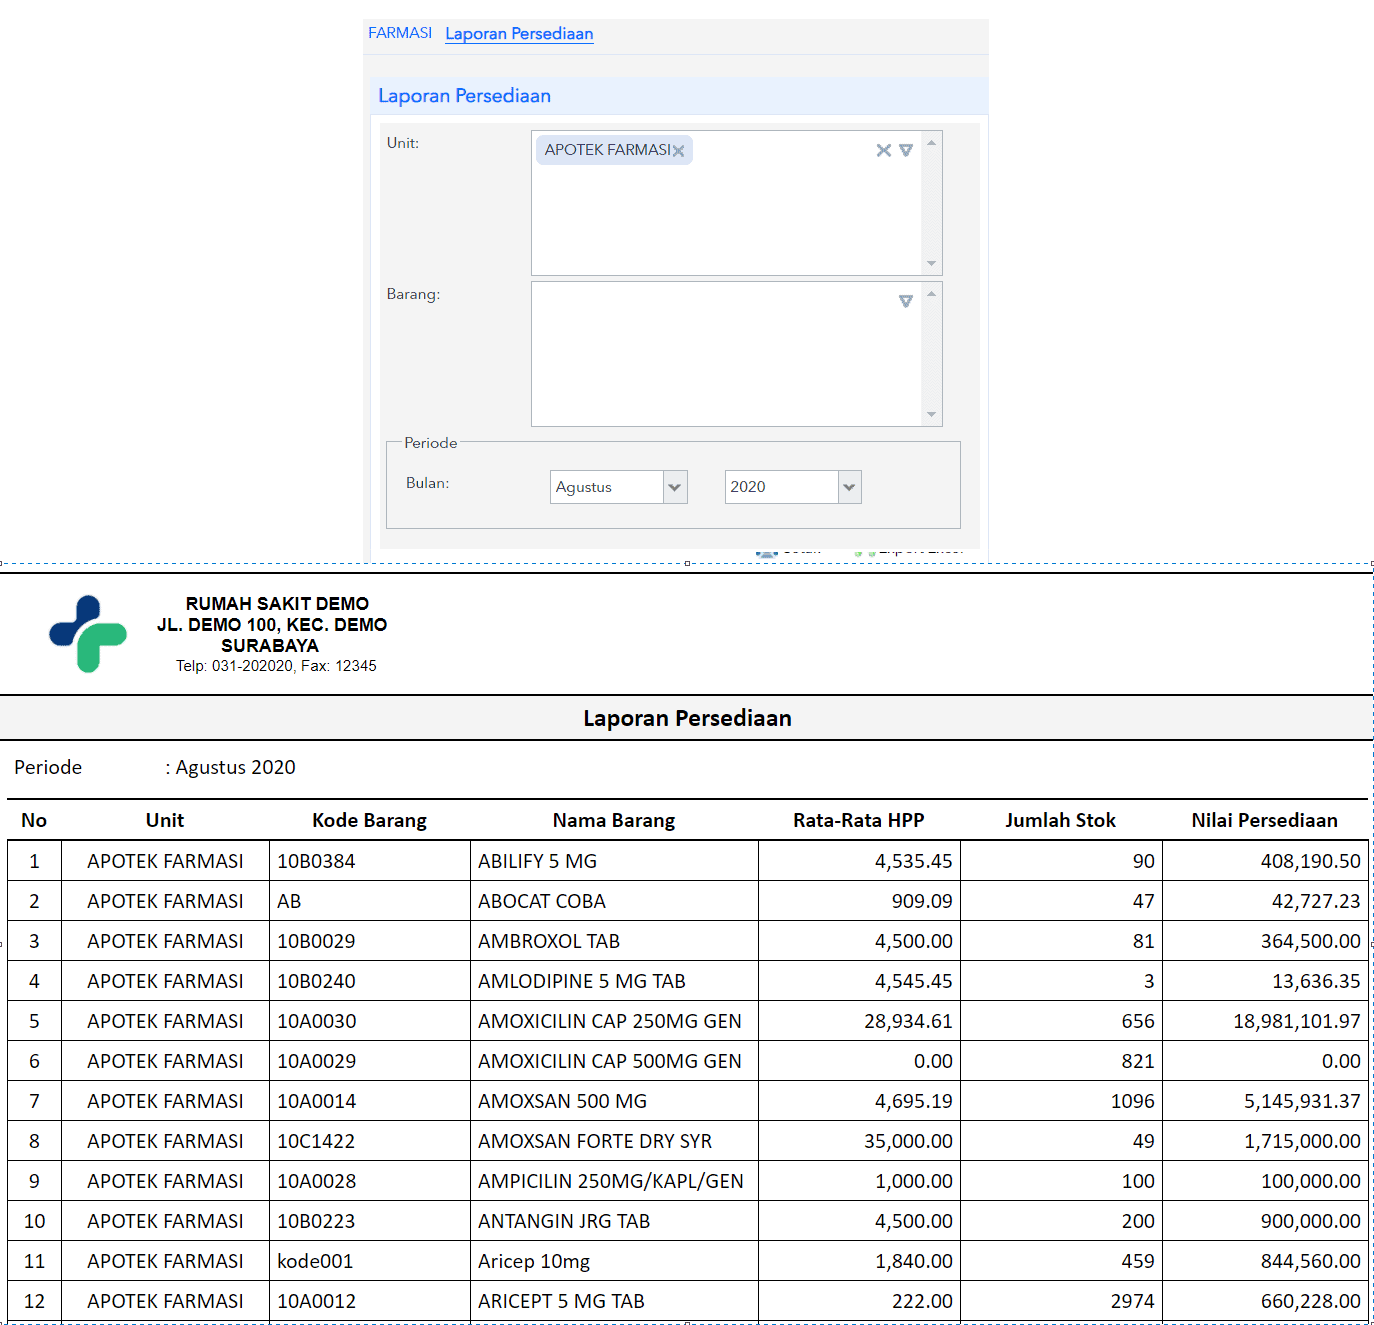Viewport: 1374px width, 1325px height.
Task: Click the report title Laporan Persediaan
Action: pyautogui.click(x=687, y=718)
